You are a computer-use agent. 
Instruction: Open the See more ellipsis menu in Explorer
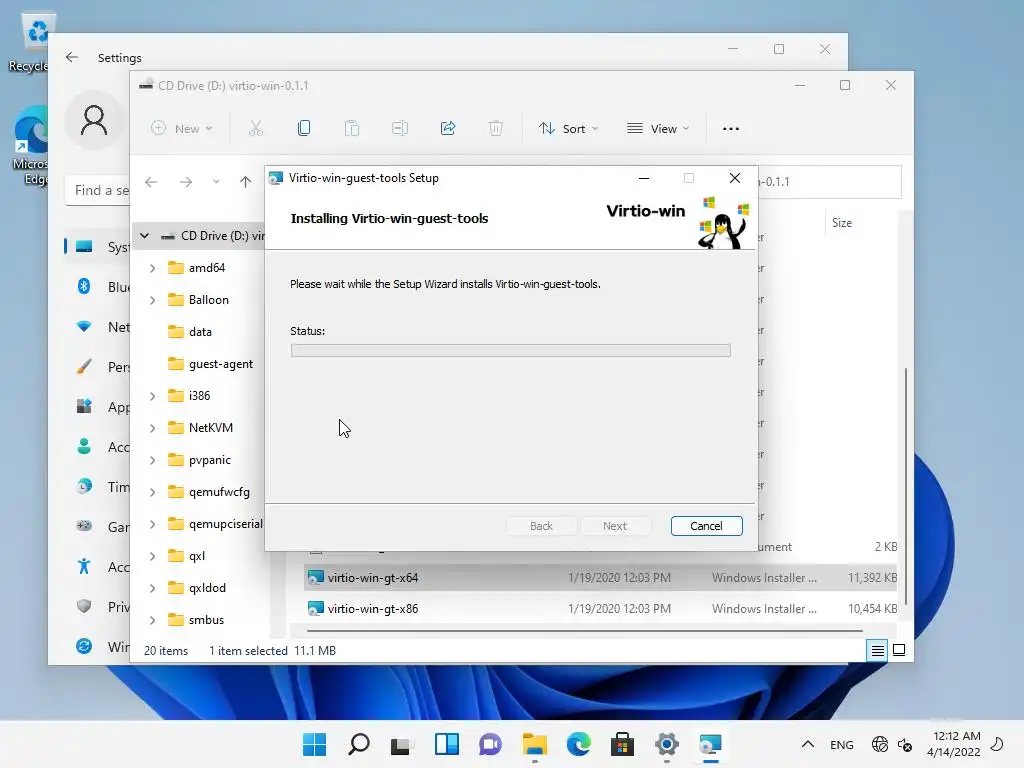pyautogui.click(x=731, y=129)
